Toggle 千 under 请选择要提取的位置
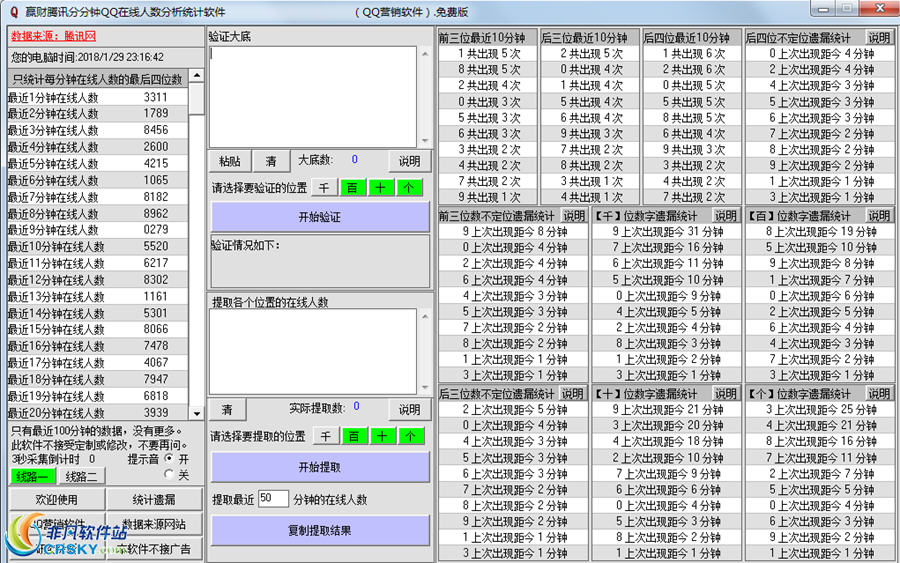The image size is (900, 563). pyautogui.click(x=325, y=436)
